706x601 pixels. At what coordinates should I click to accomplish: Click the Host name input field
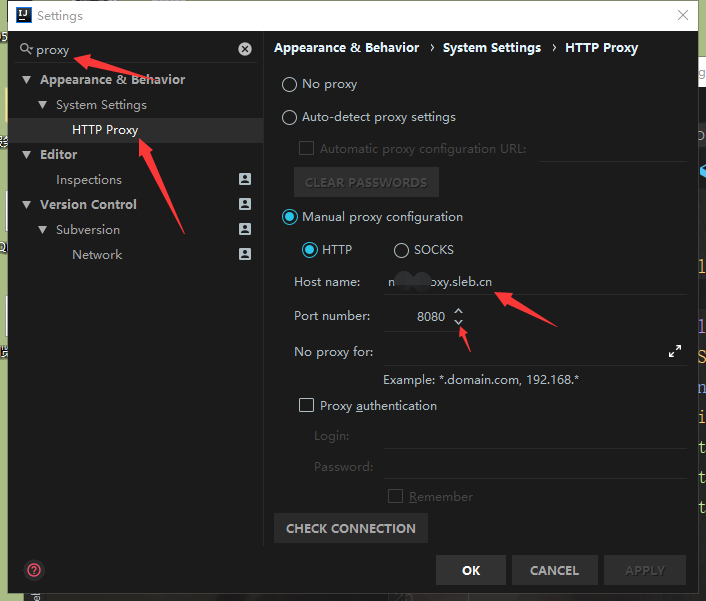535,282
